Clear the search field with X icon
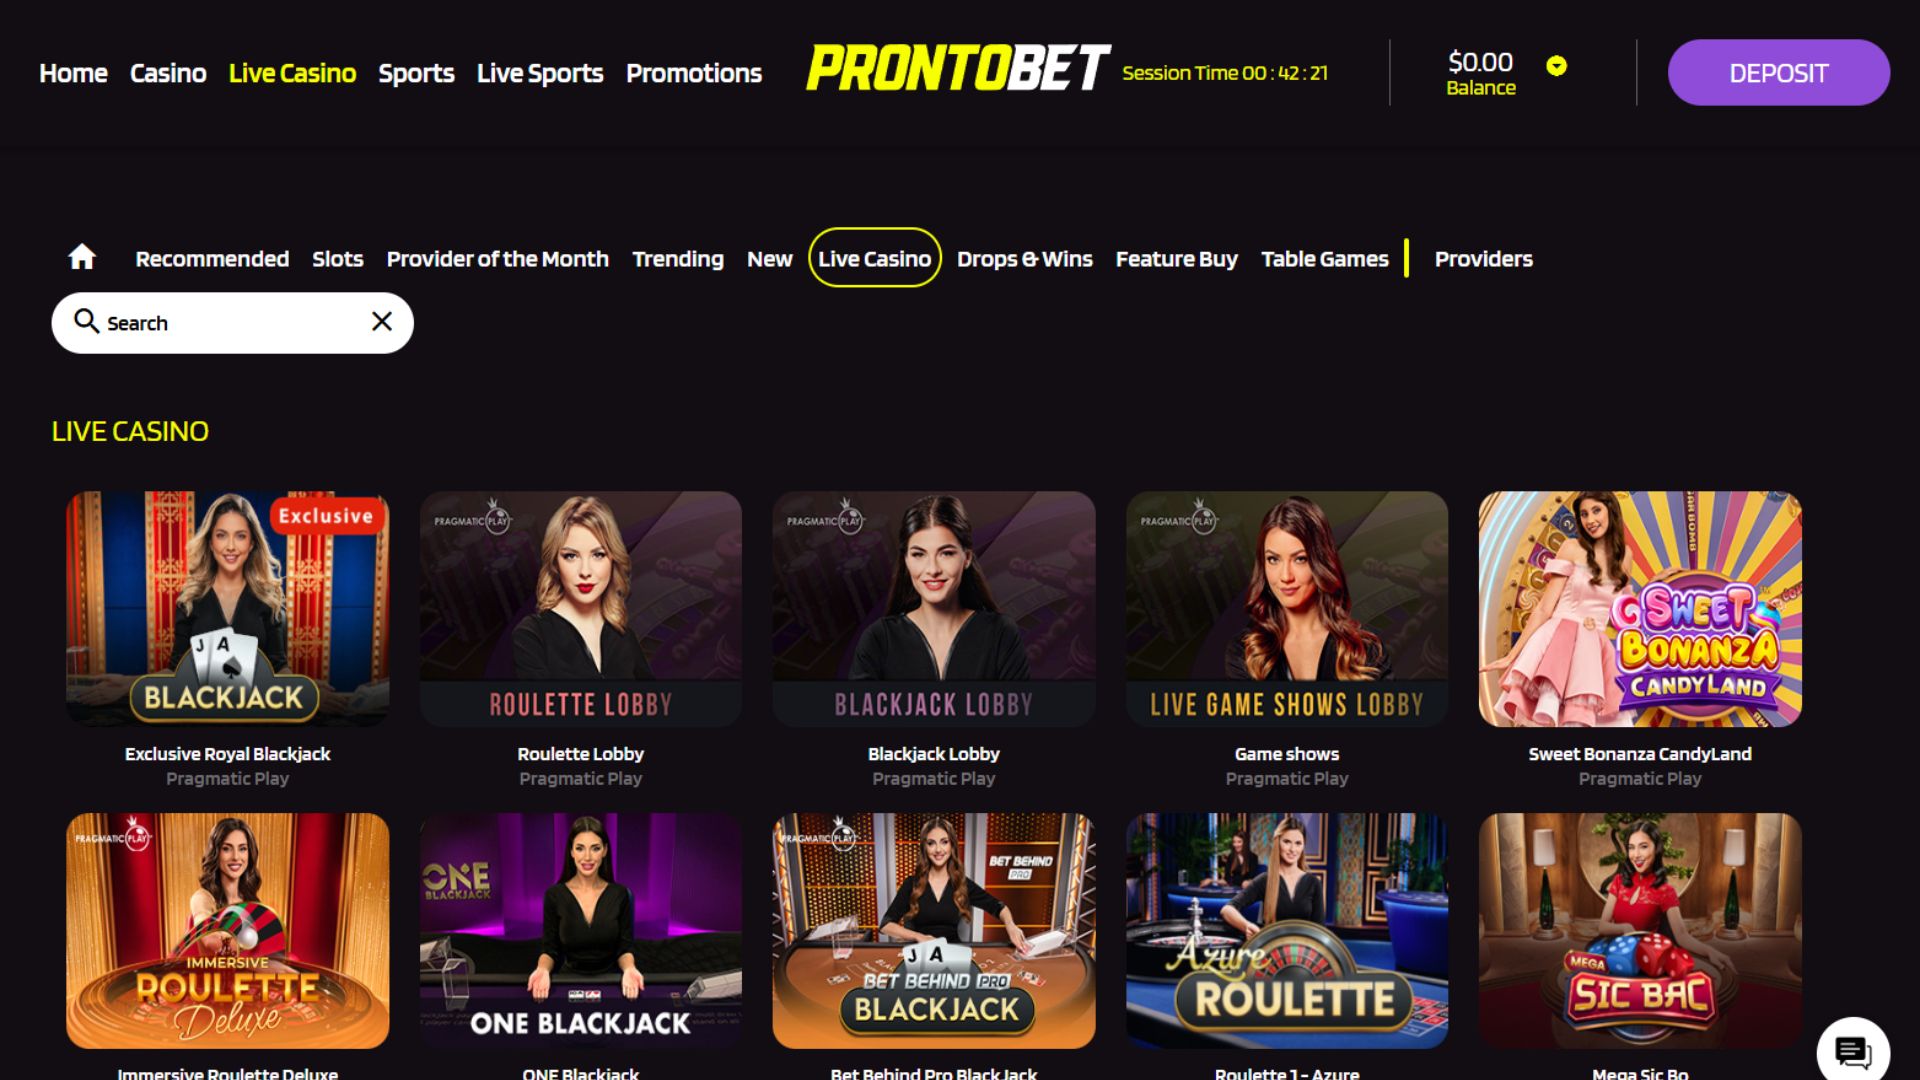Viewport: 1920px width, 1080px height. (x=381, y=321)
